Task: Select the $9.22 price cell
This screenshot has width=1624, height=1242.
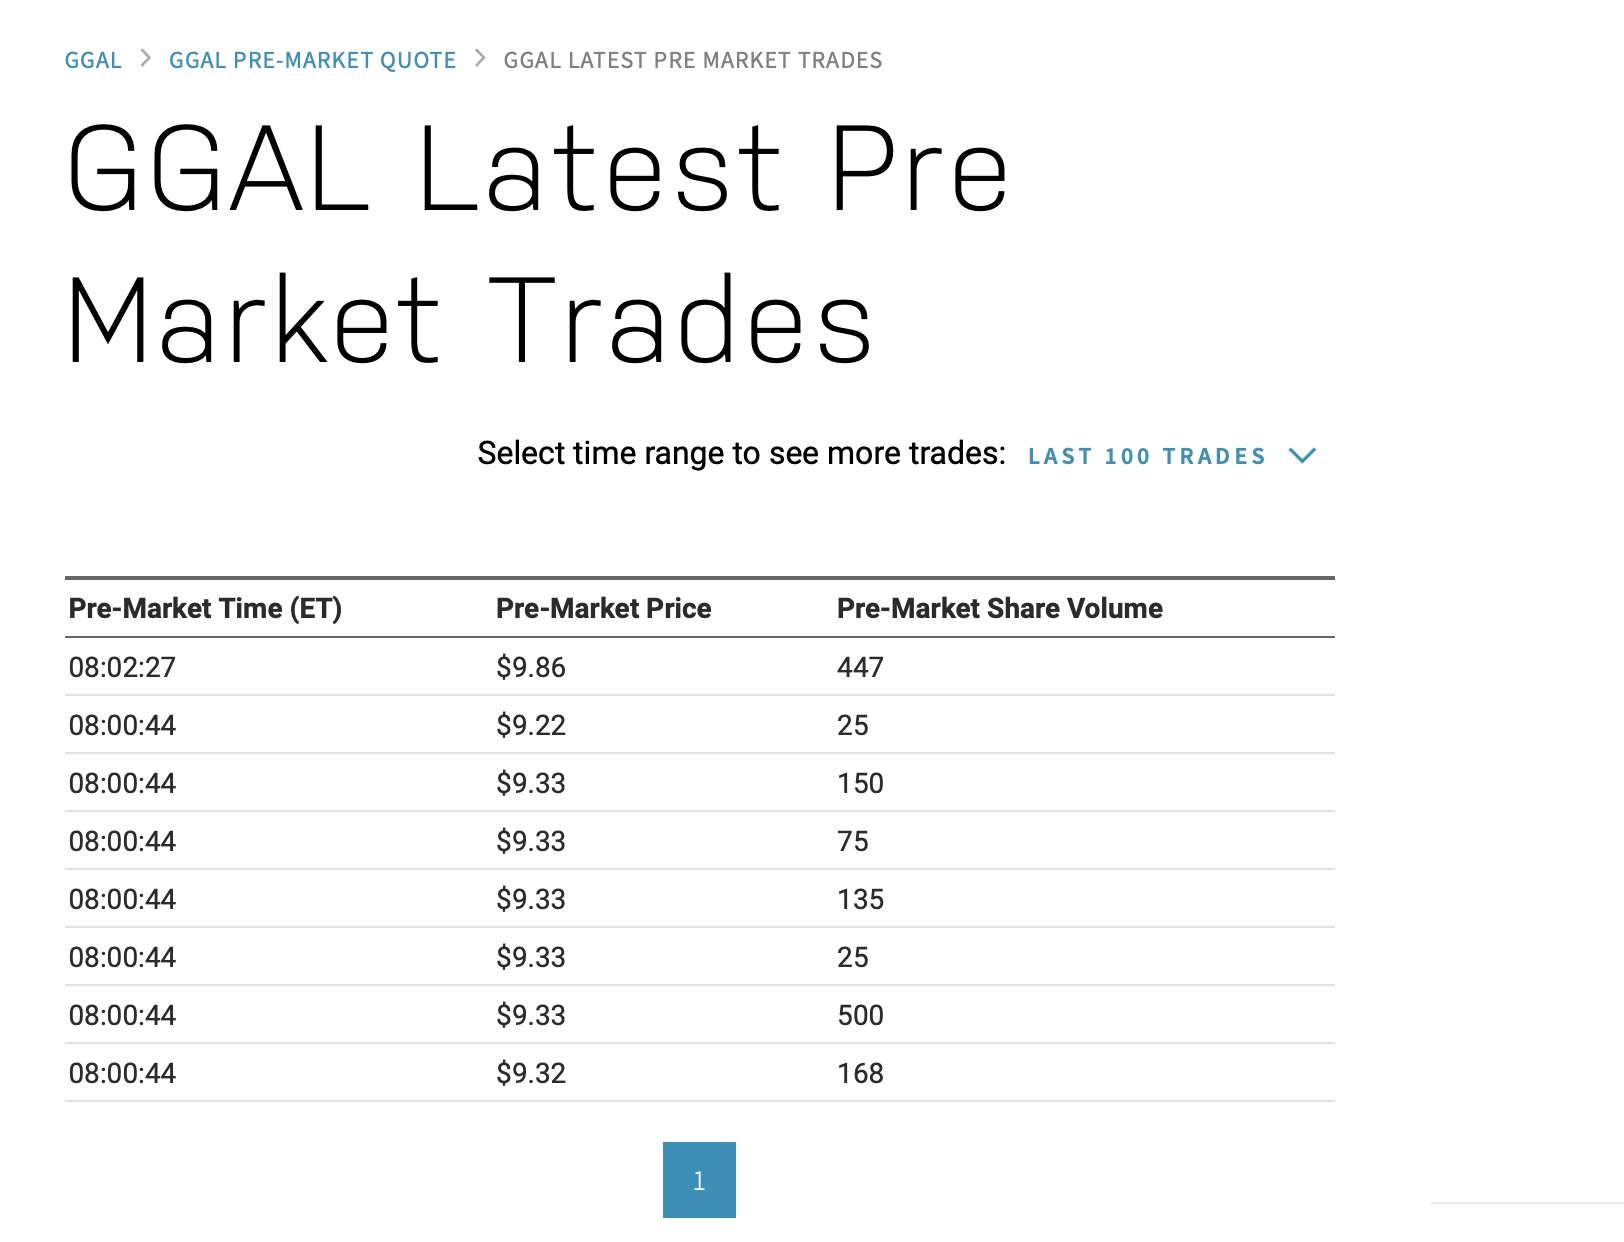Action: pyautogui.click(x=531, y=725)
